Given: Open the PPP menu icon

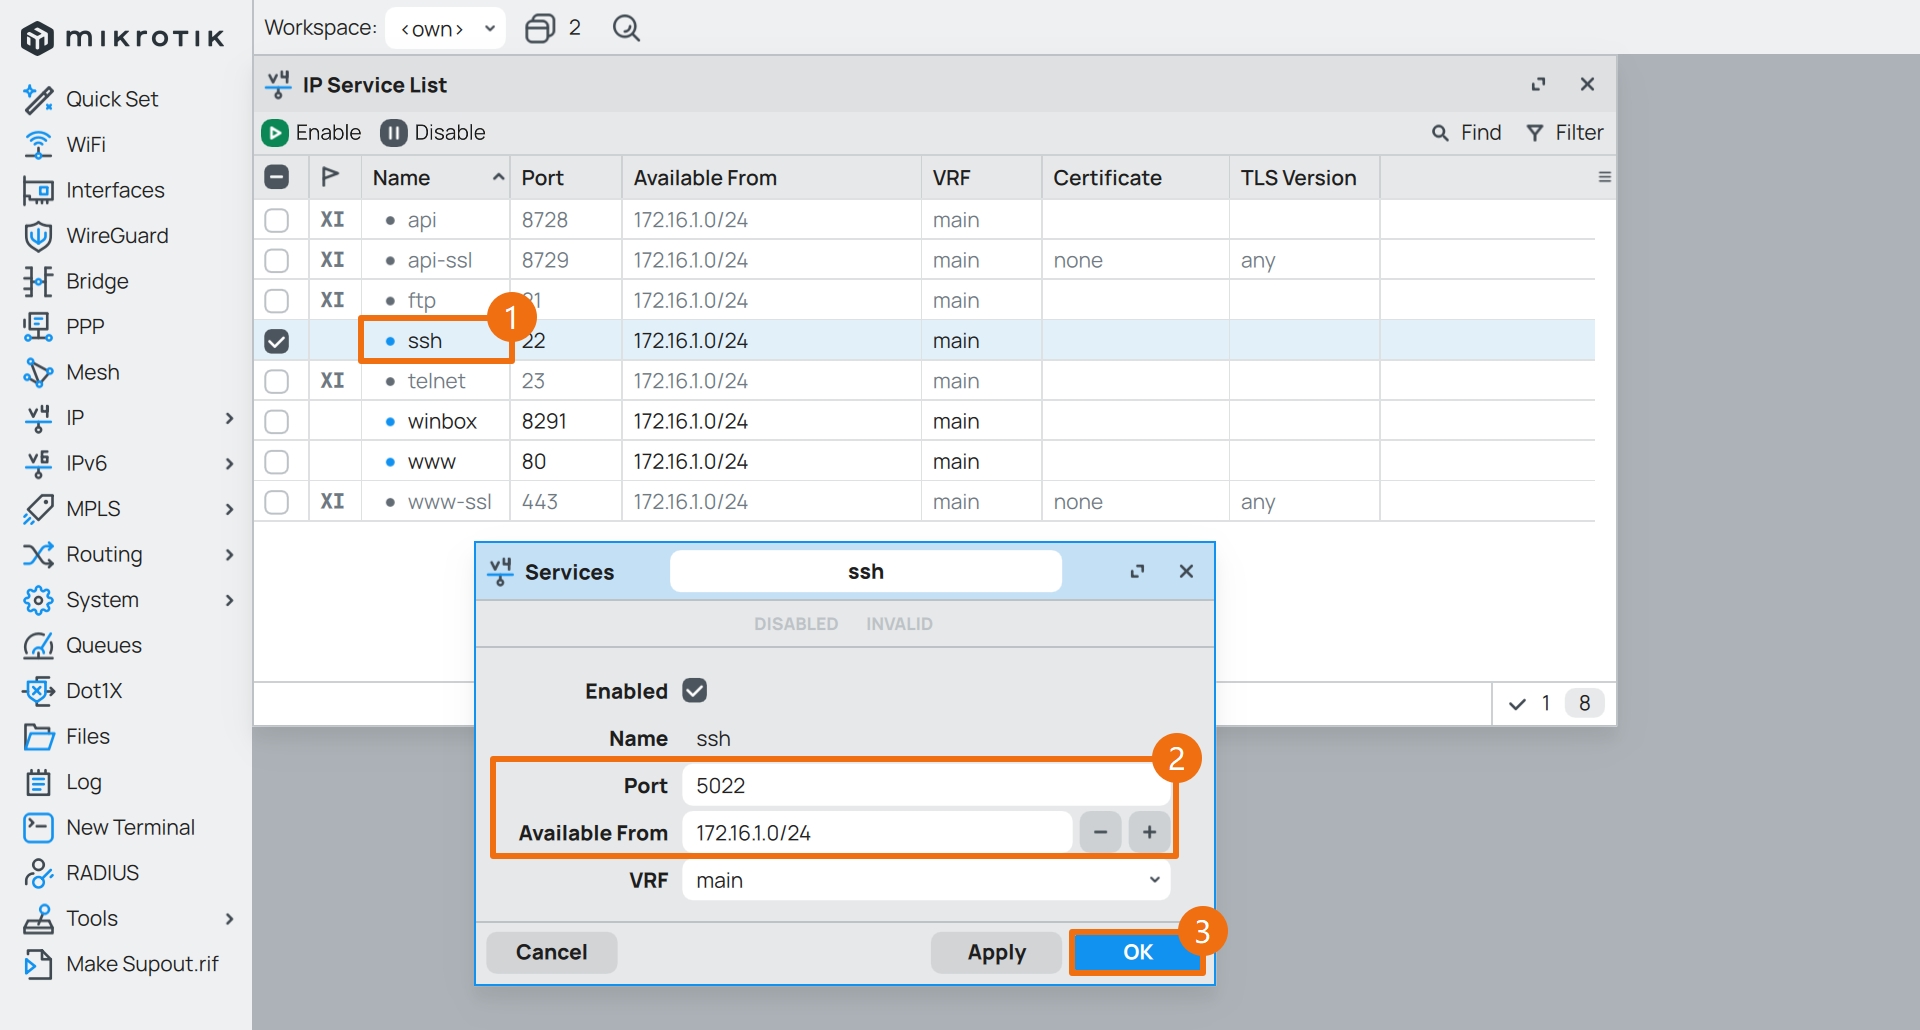Looking at the screenshot, I should 38,327.
